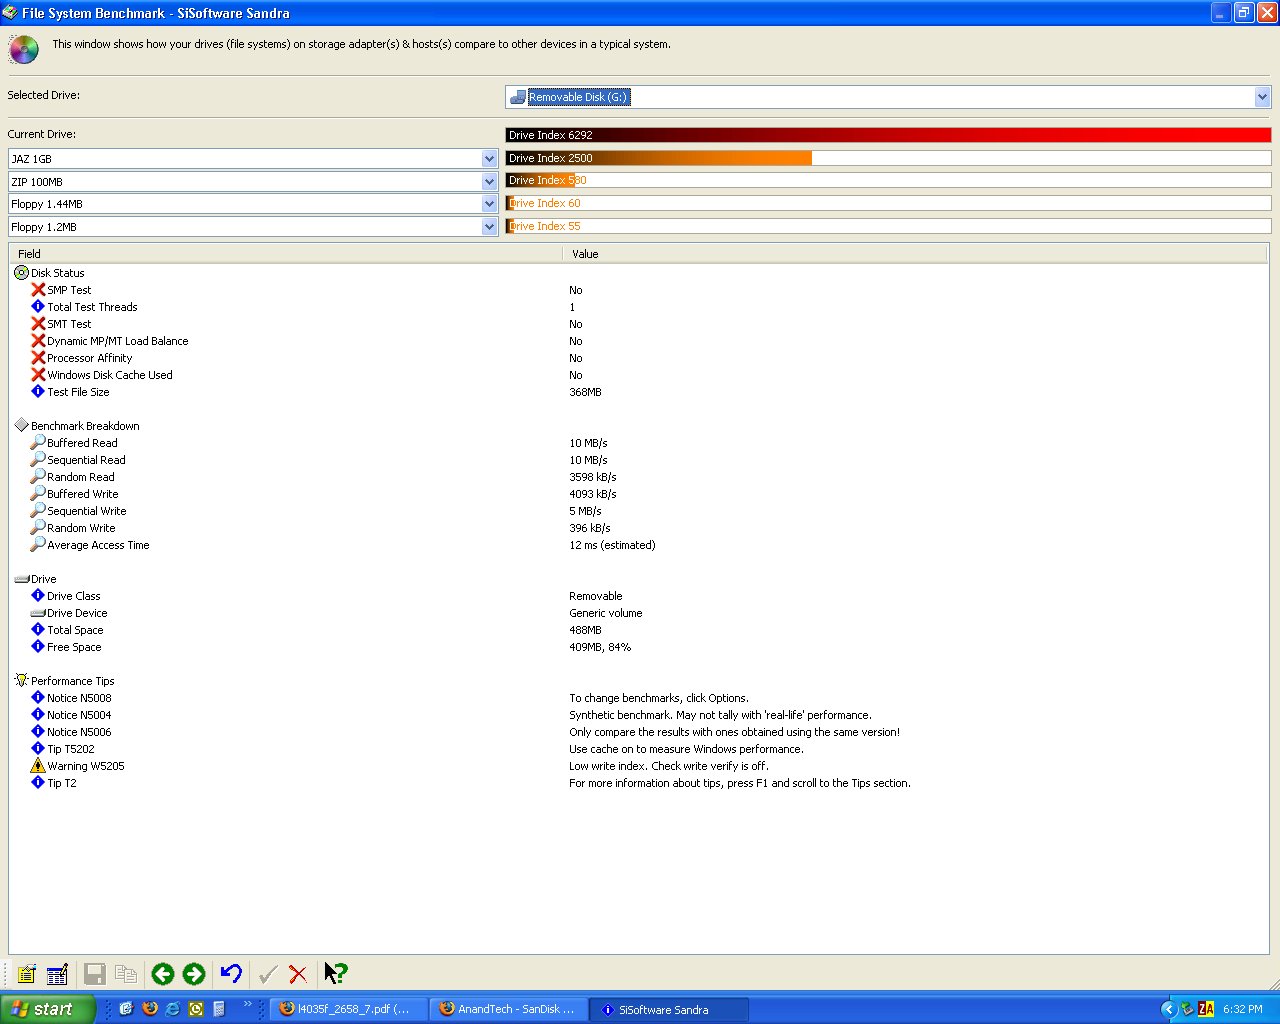
Task: Select the Benchmark Breakdown section row
Action: (85, 426)
